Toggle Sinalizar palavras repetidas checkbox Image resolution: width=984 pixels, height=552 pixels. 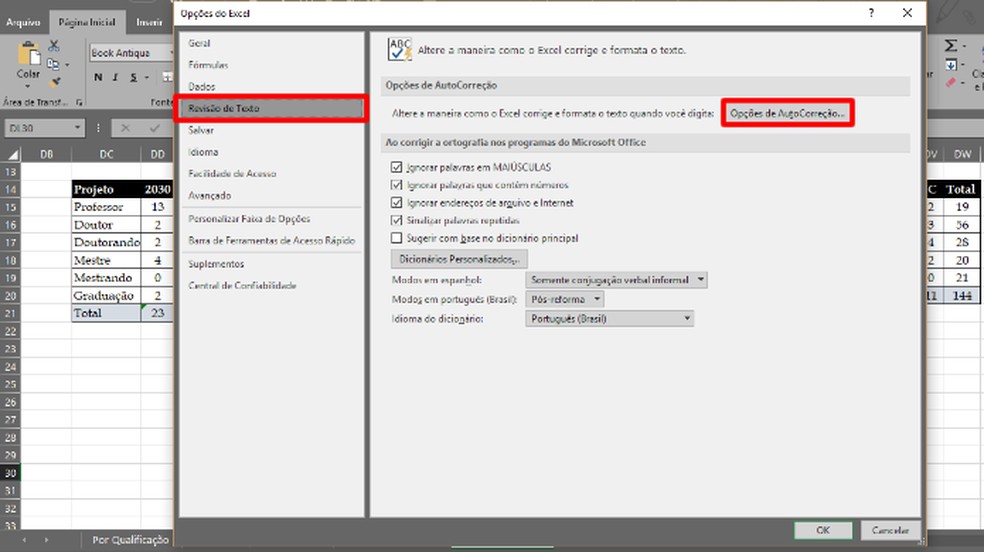(397, 220)
